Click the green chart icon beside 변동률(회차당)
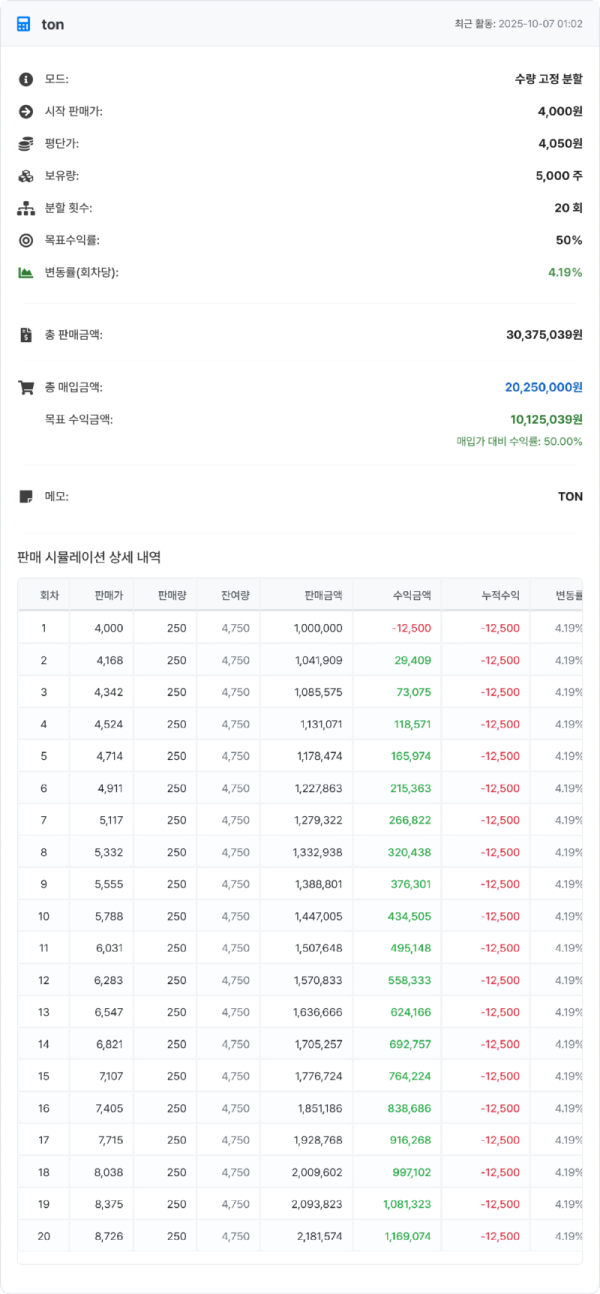 click(24, 271)
